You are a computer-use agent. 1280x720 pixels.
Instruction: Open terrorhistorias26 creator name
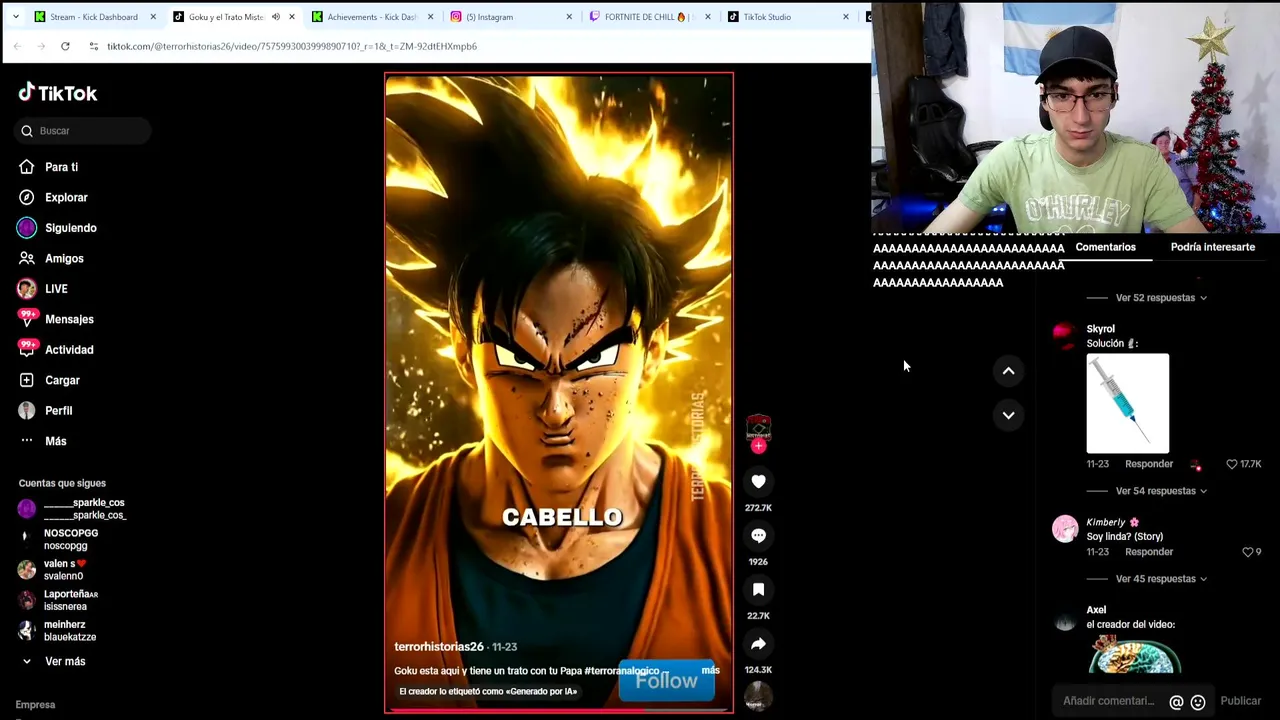pyautogui.click(x=438, y=647)
